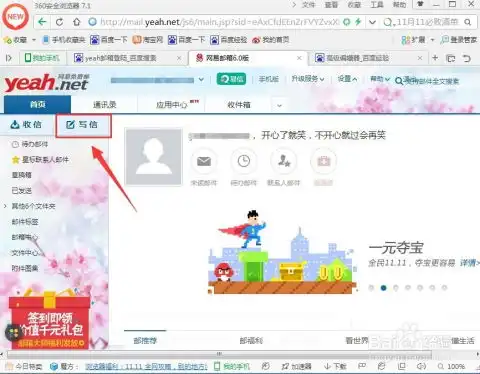Click the 签到即领 gift promo banner

coord(50,319)
